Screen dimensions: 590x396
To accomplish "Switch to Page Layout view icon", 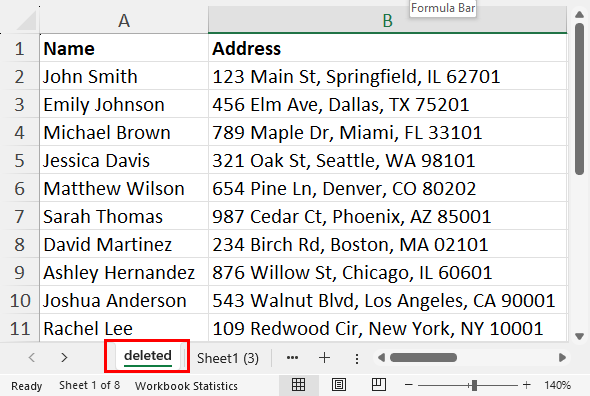I will tap(339, 385).
